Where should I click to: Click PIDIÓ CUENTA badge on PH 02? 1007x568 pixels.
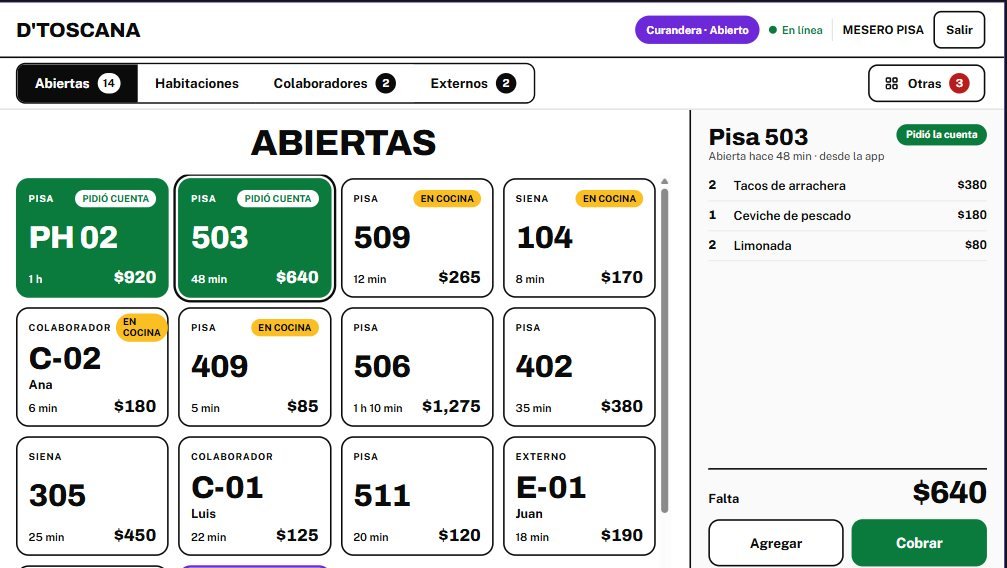(x=116, y=199)
